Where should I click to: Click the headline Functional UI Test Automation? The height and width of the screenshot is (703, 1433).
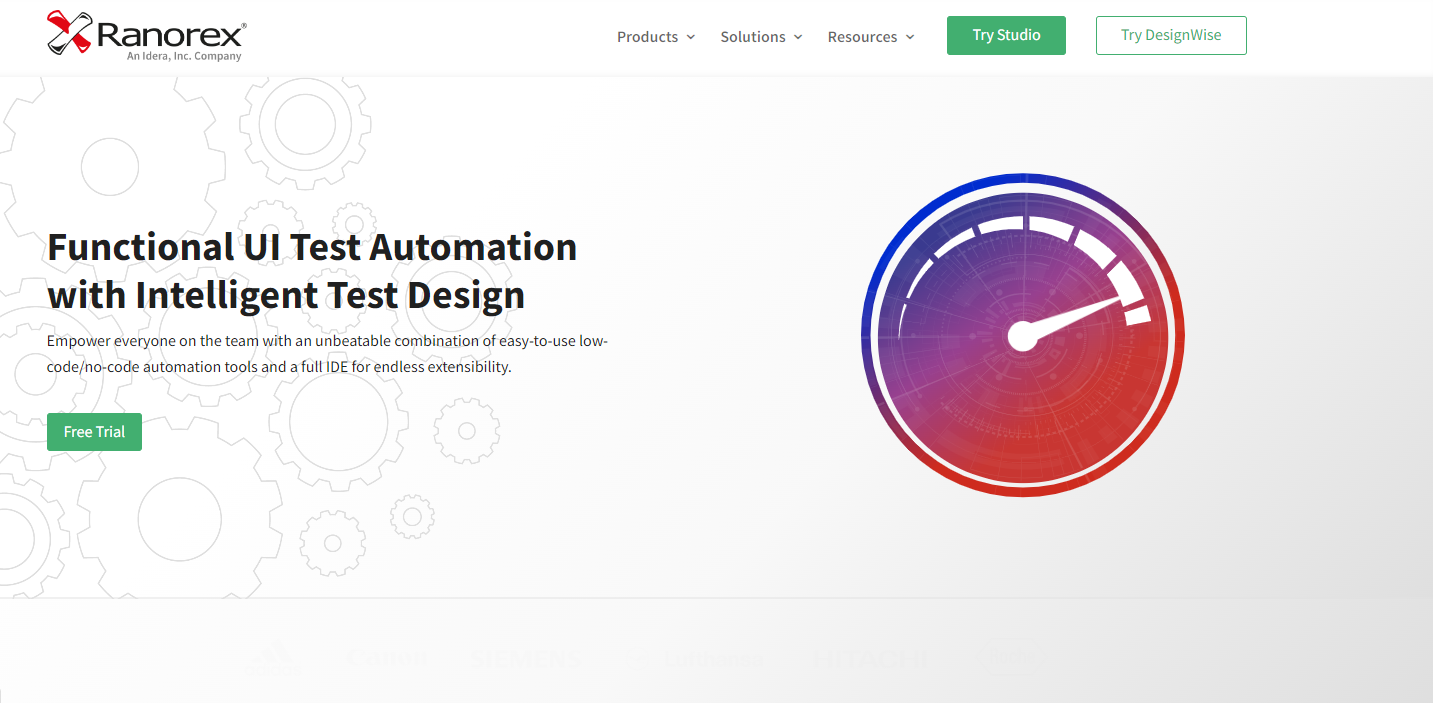point(312,247)
